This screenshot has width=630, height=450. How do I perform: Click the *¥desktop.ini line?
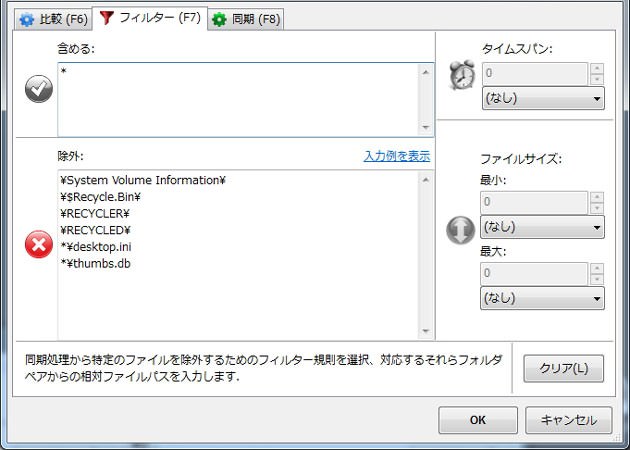coord(96,247)
